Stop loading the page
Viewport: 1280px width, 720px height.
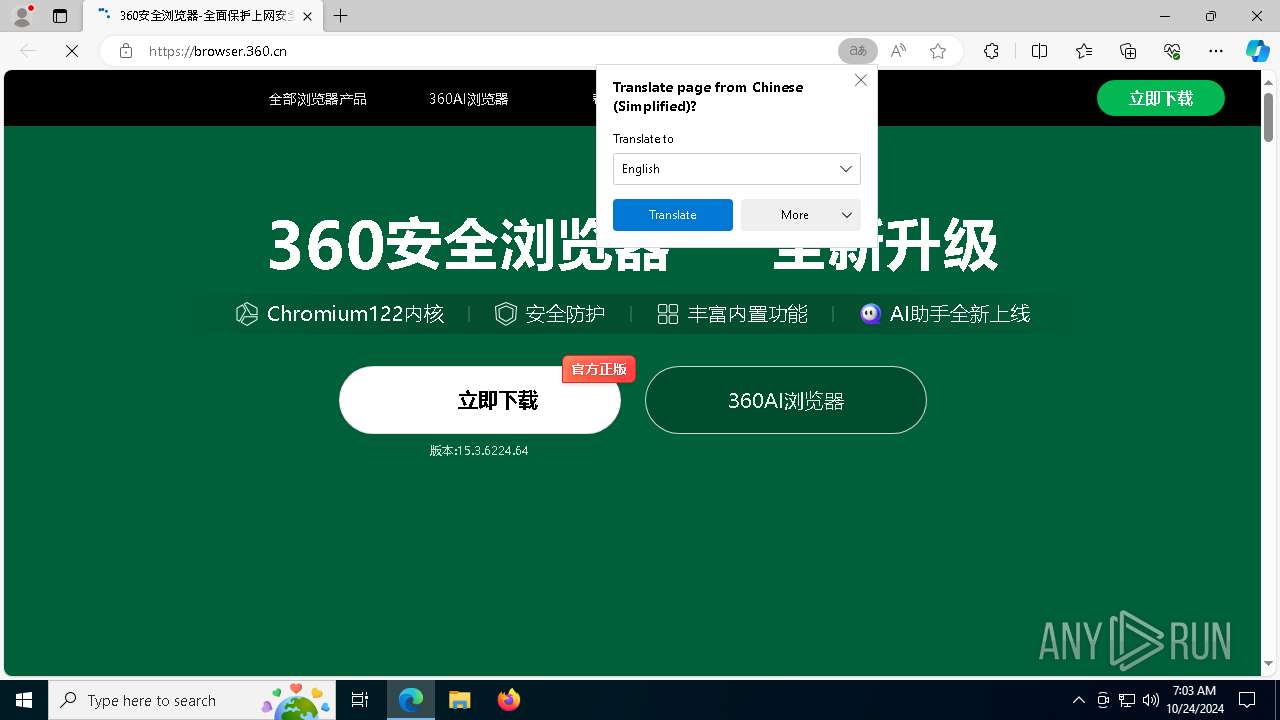72,51
